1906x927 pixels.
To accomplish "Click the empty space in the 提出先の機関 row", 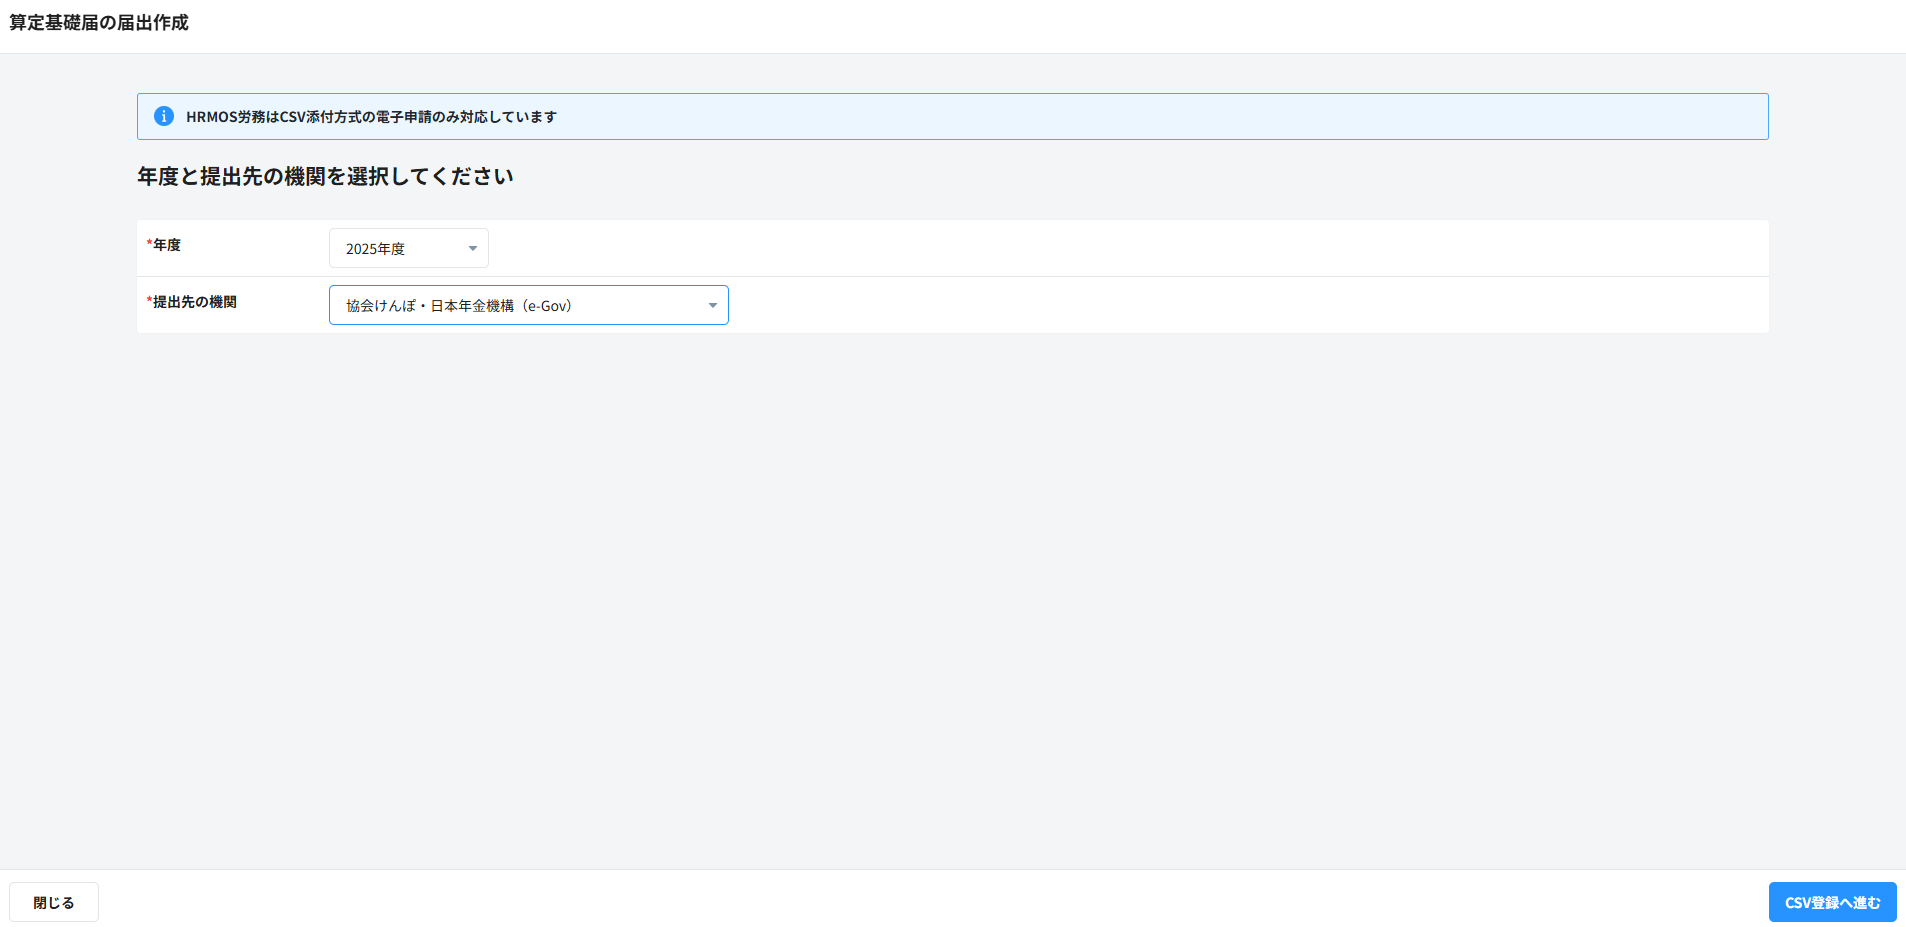I will (1200, 305).
